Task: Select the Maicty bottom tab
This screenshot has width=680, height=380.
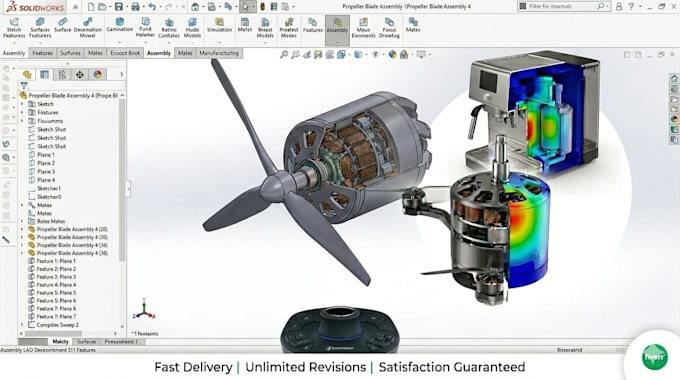Action: [x=60, y=342]
